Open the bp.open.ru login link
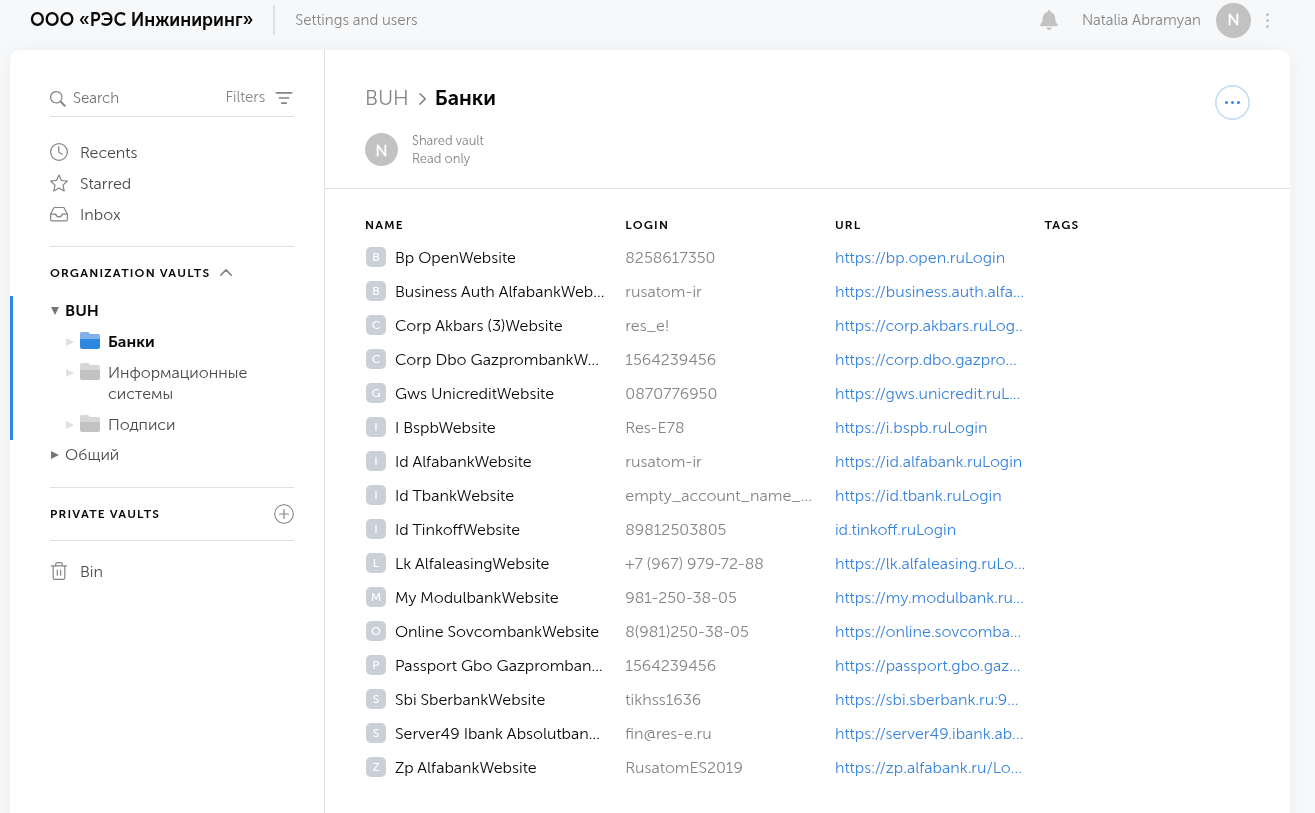 pyautogui.click(x=919, y=258)
